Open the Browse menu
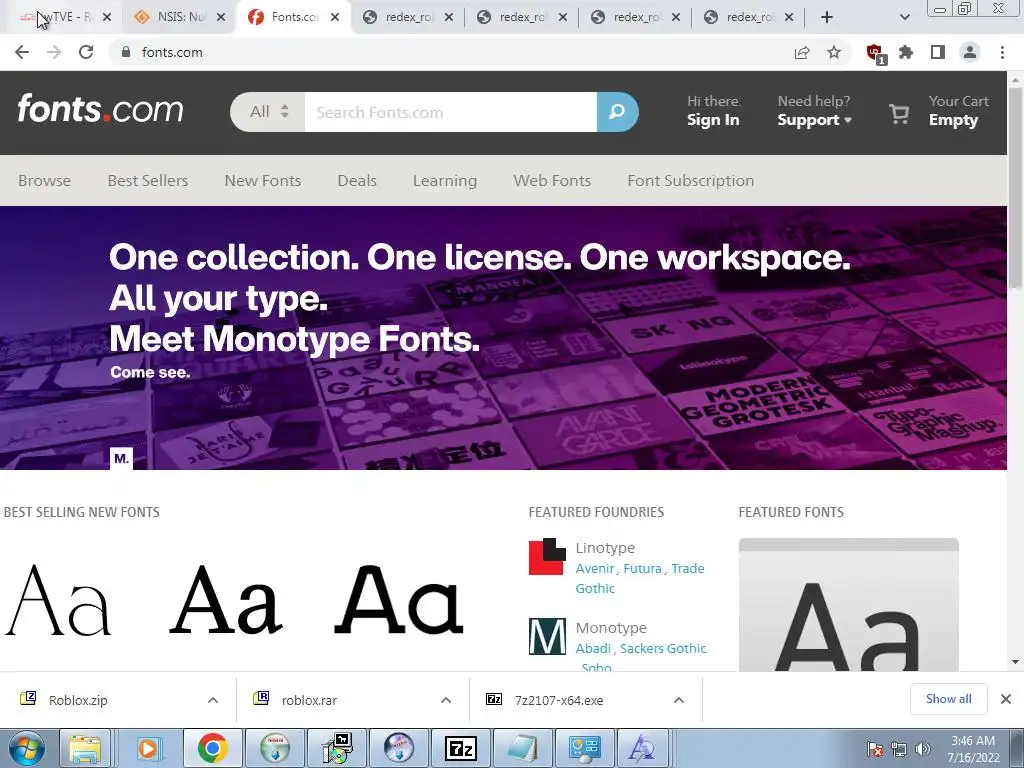The height and width of the screenshot is (768, 1024). coord(44,181)
